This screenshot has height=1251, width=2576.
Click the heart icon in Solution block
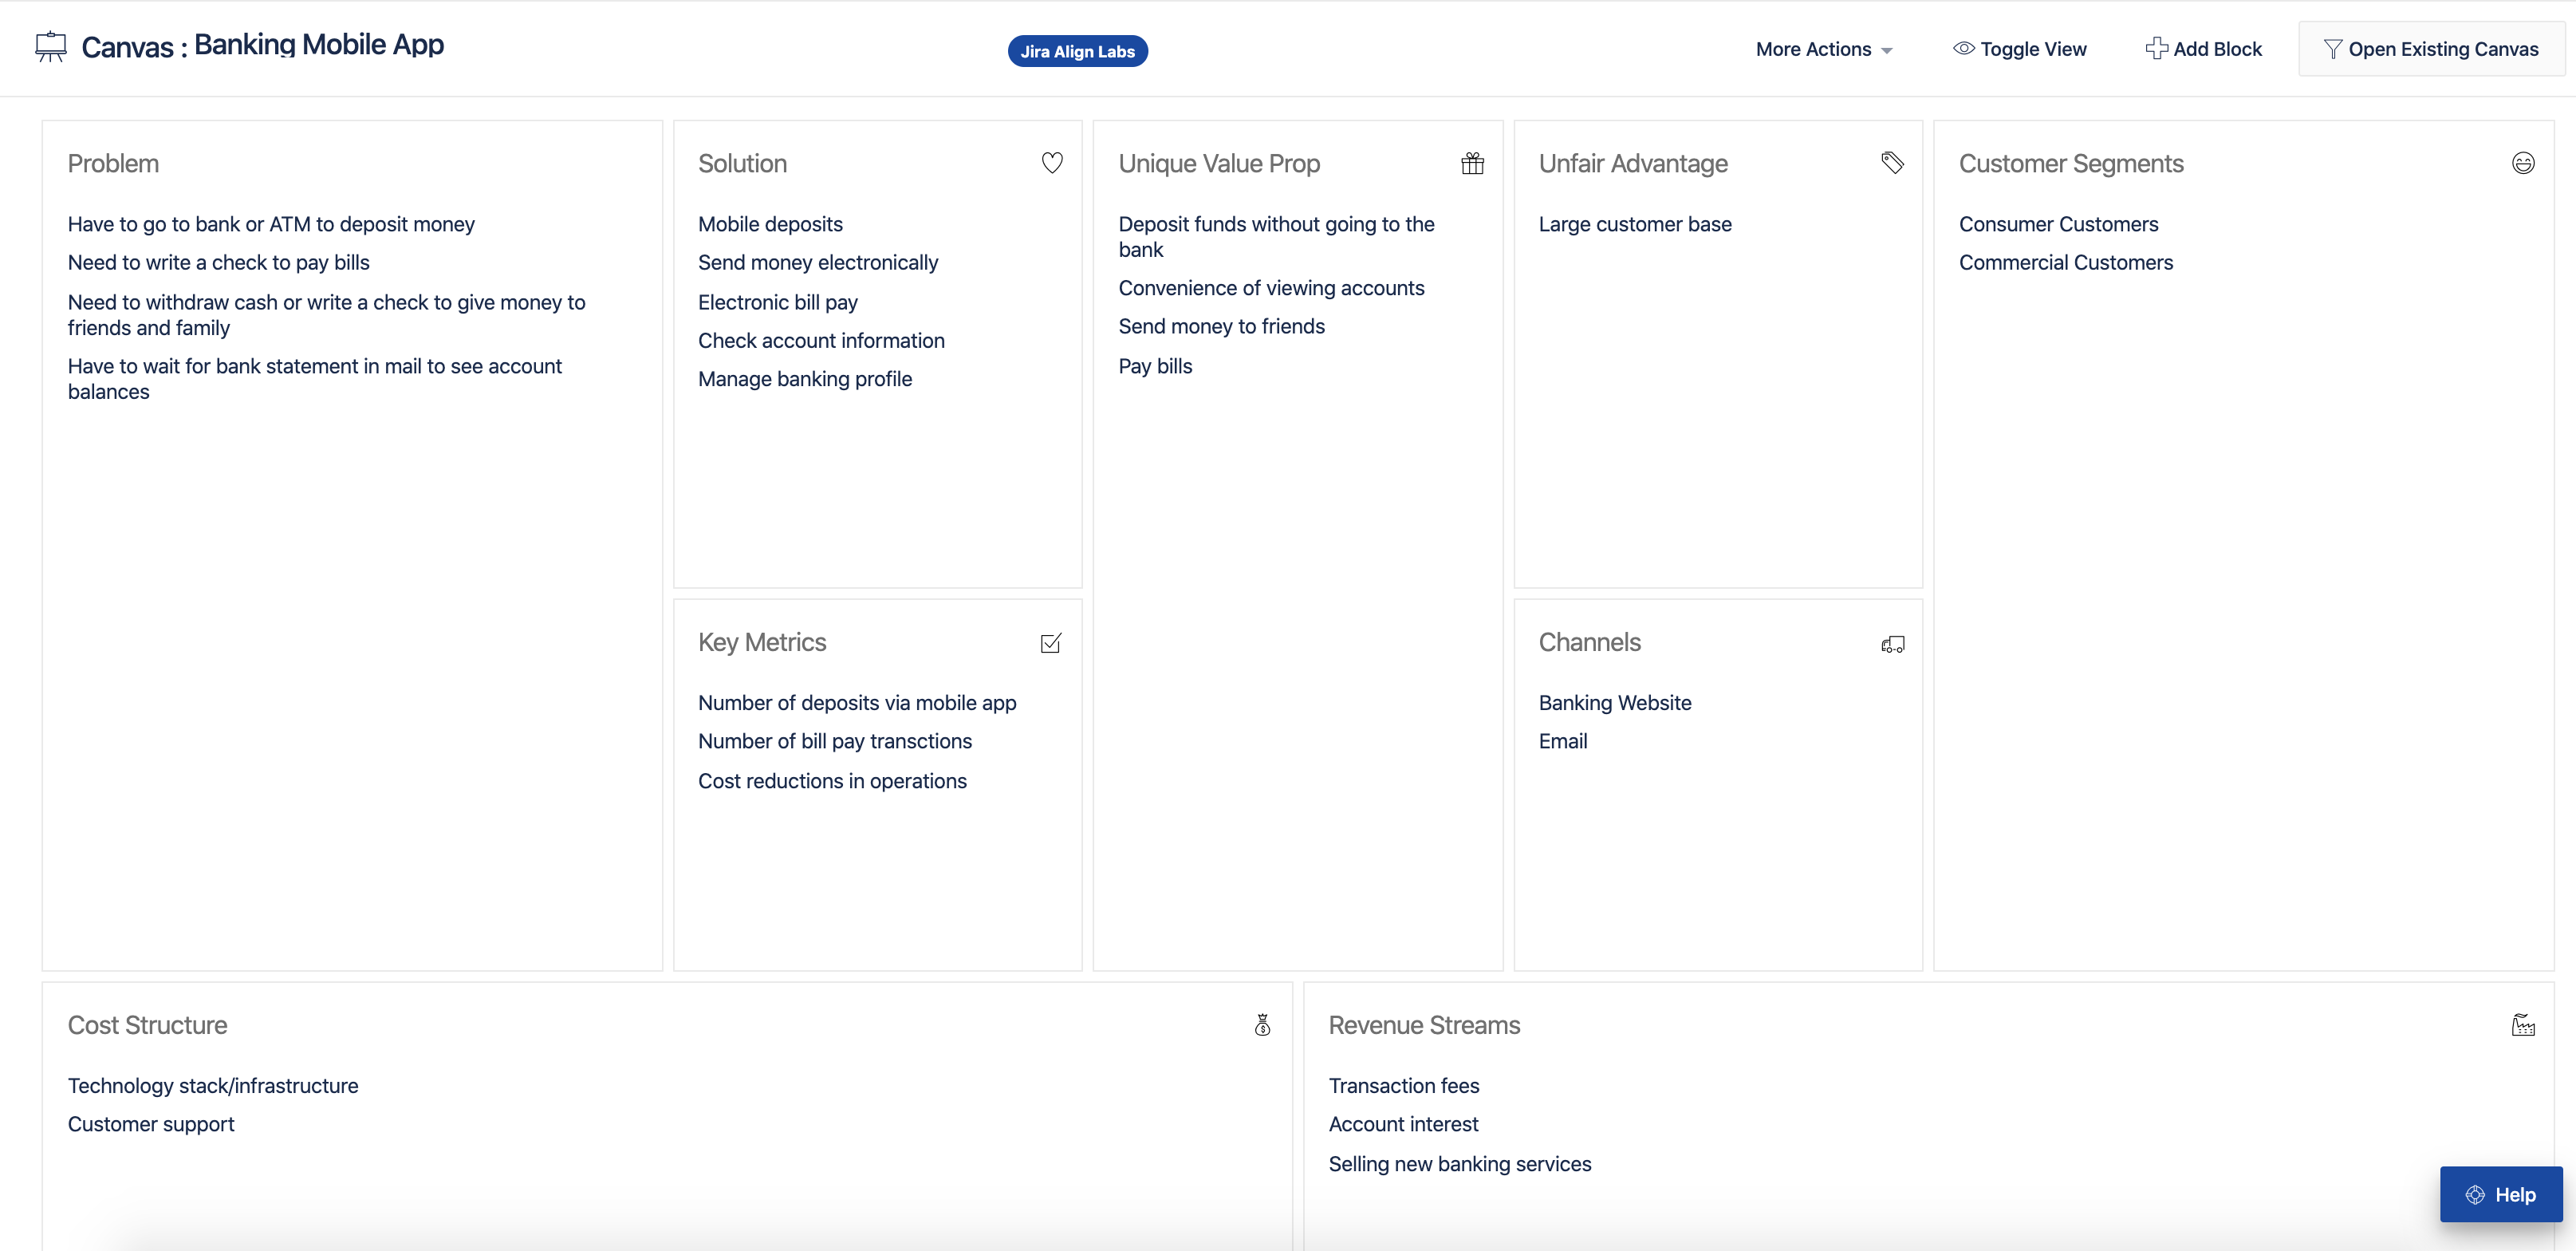(x=1051, y=163)
